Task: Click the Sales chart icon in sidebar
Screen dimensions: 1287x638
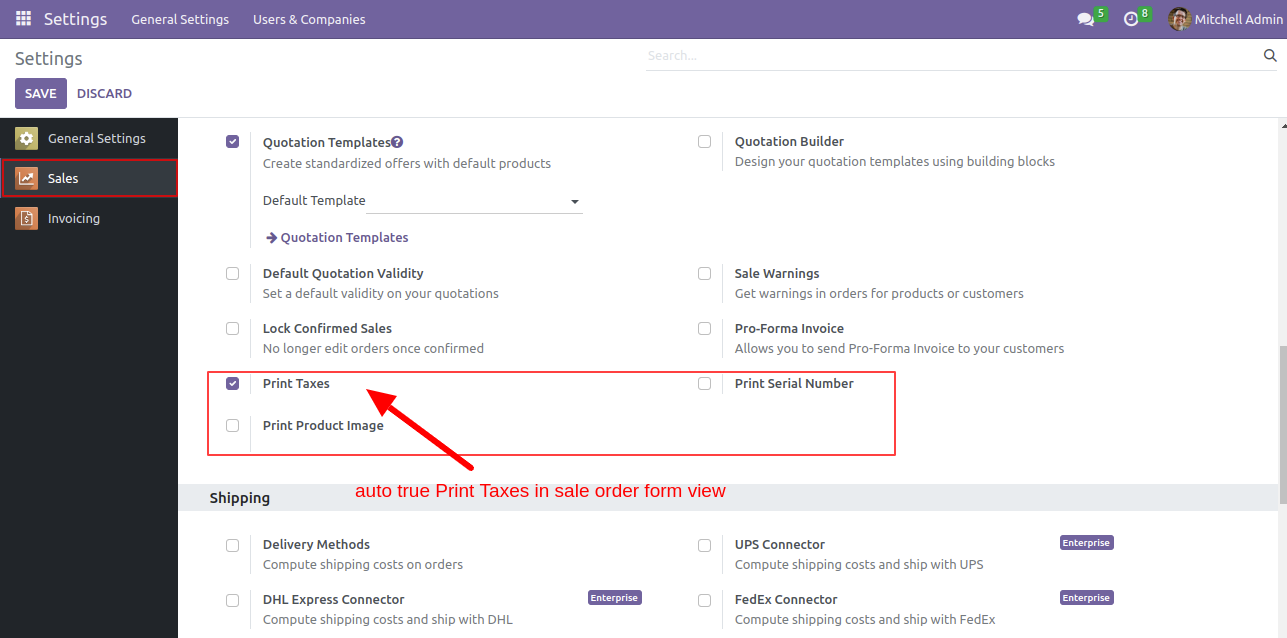Action: coord(27,178)
